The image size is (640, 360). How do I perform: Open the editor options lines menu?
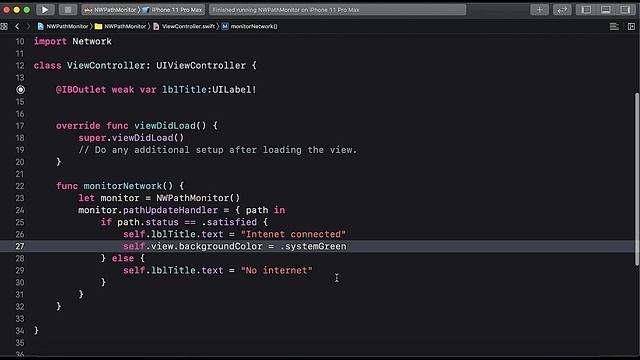tap(614, 27)
